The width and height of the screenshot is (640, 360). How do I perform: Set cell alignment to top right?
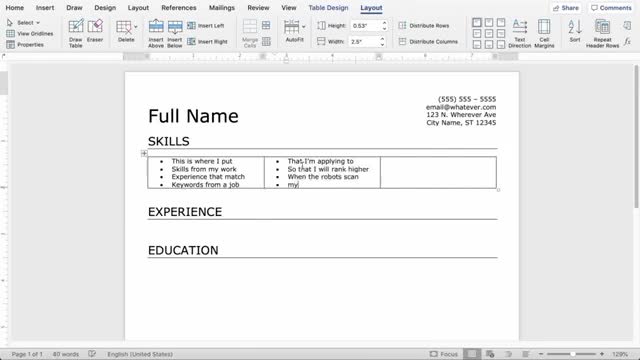(x=501, y=22)
